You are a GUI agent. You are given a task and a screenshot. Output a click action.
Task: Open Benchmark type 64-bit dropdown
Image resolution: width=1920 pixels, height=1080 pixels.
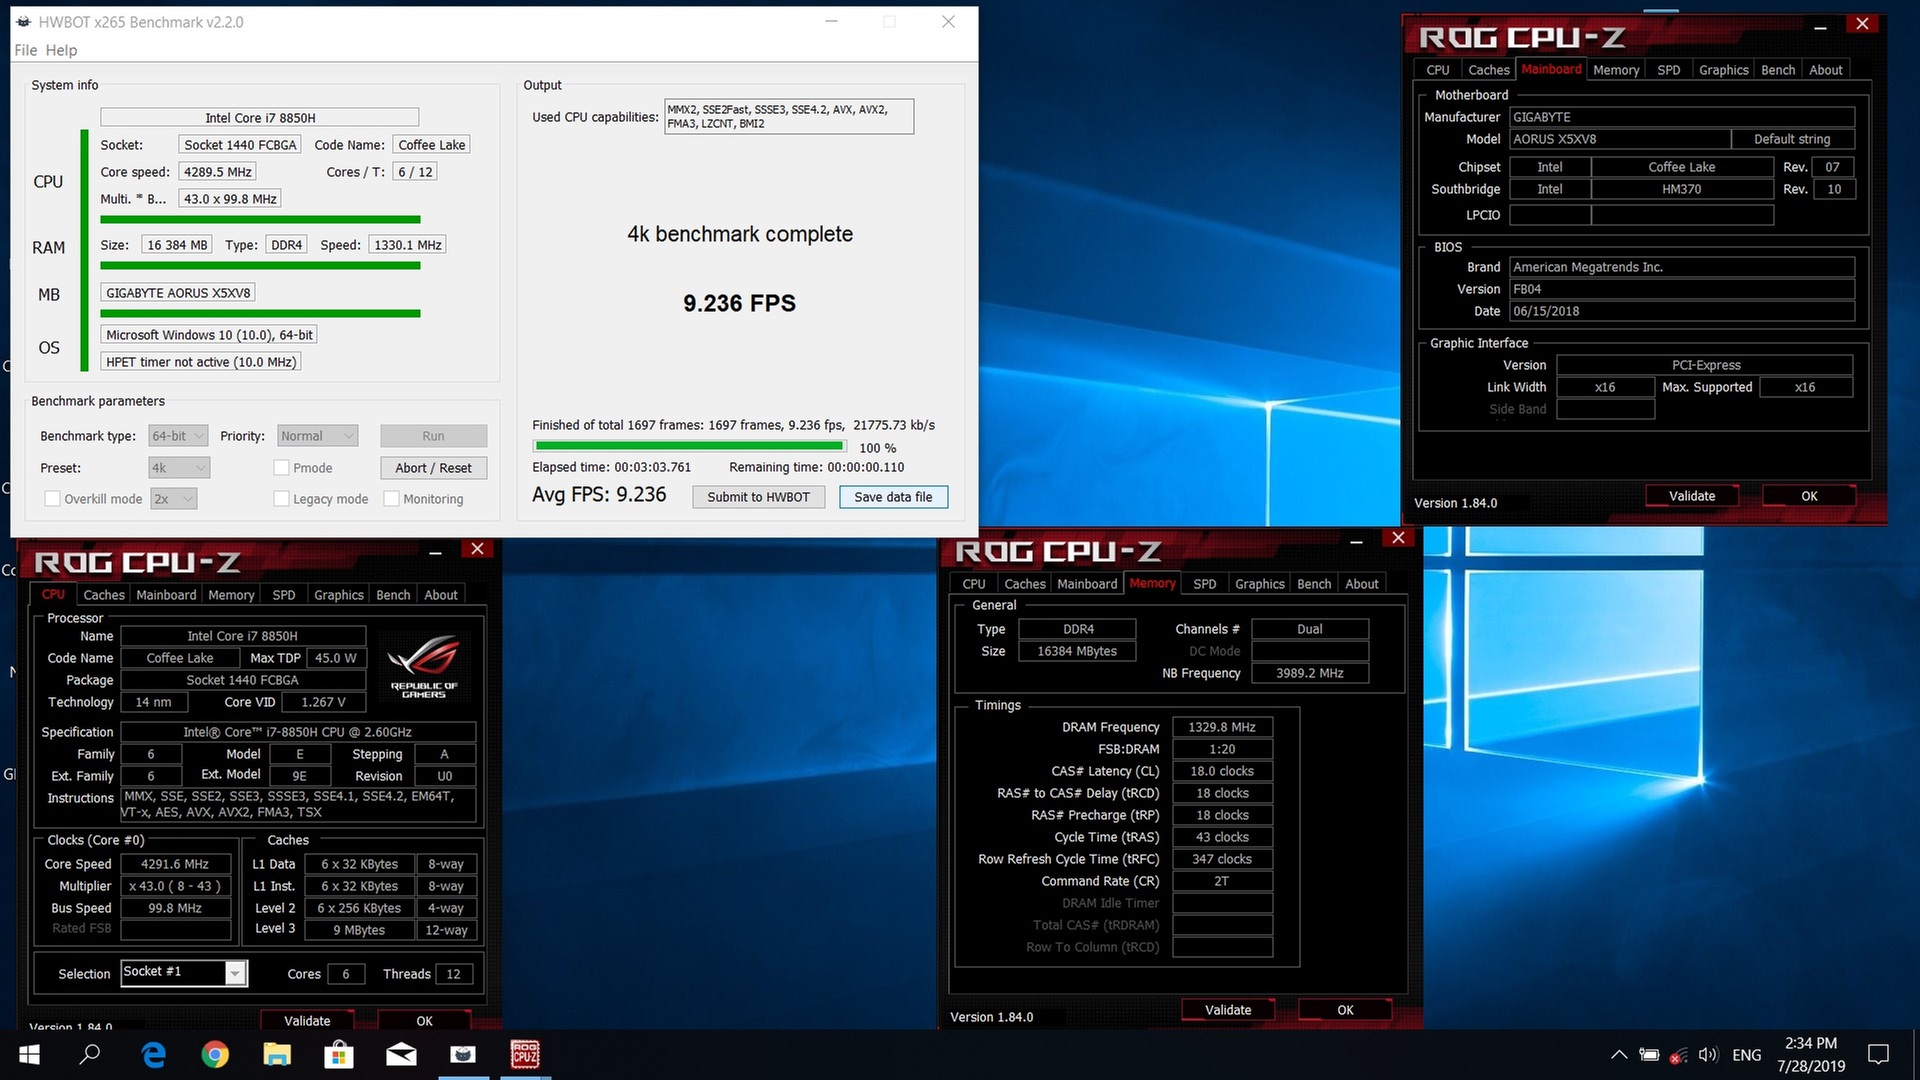pyautogui.click(x=178, y=436)
